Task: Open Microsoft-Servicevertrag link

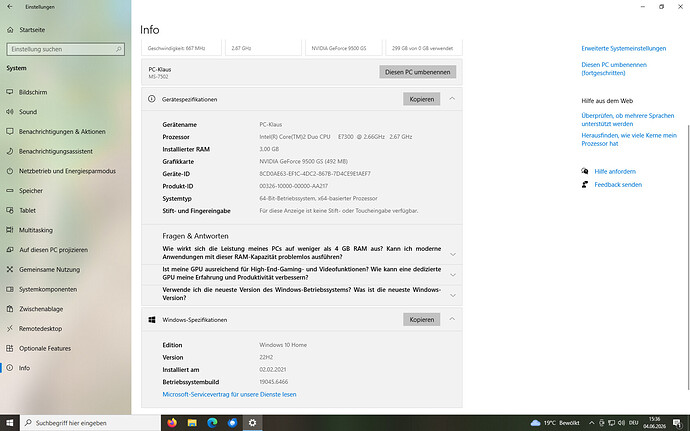Action: [229, 394]
